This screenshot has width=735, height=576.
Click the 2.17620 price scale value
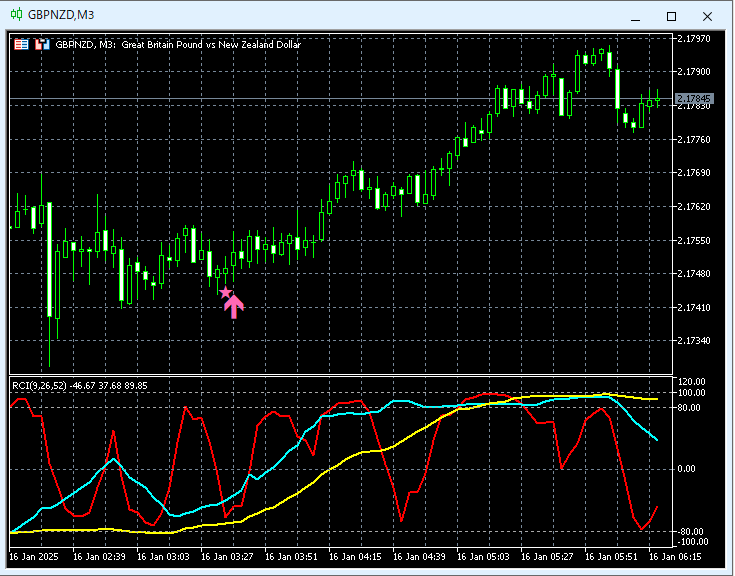pyautogui.click(x=694, y=207)
